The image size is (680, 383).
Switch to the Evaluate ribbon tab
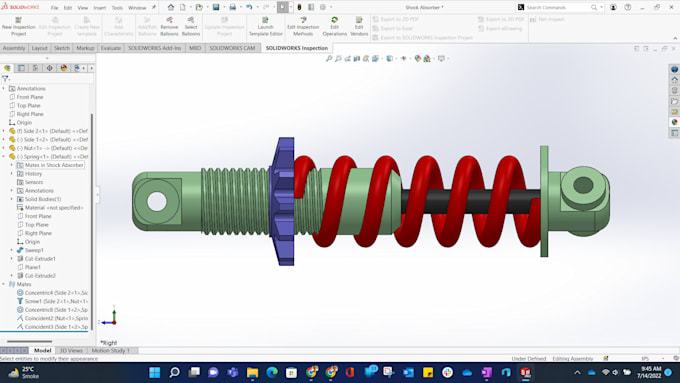(111, 48)
